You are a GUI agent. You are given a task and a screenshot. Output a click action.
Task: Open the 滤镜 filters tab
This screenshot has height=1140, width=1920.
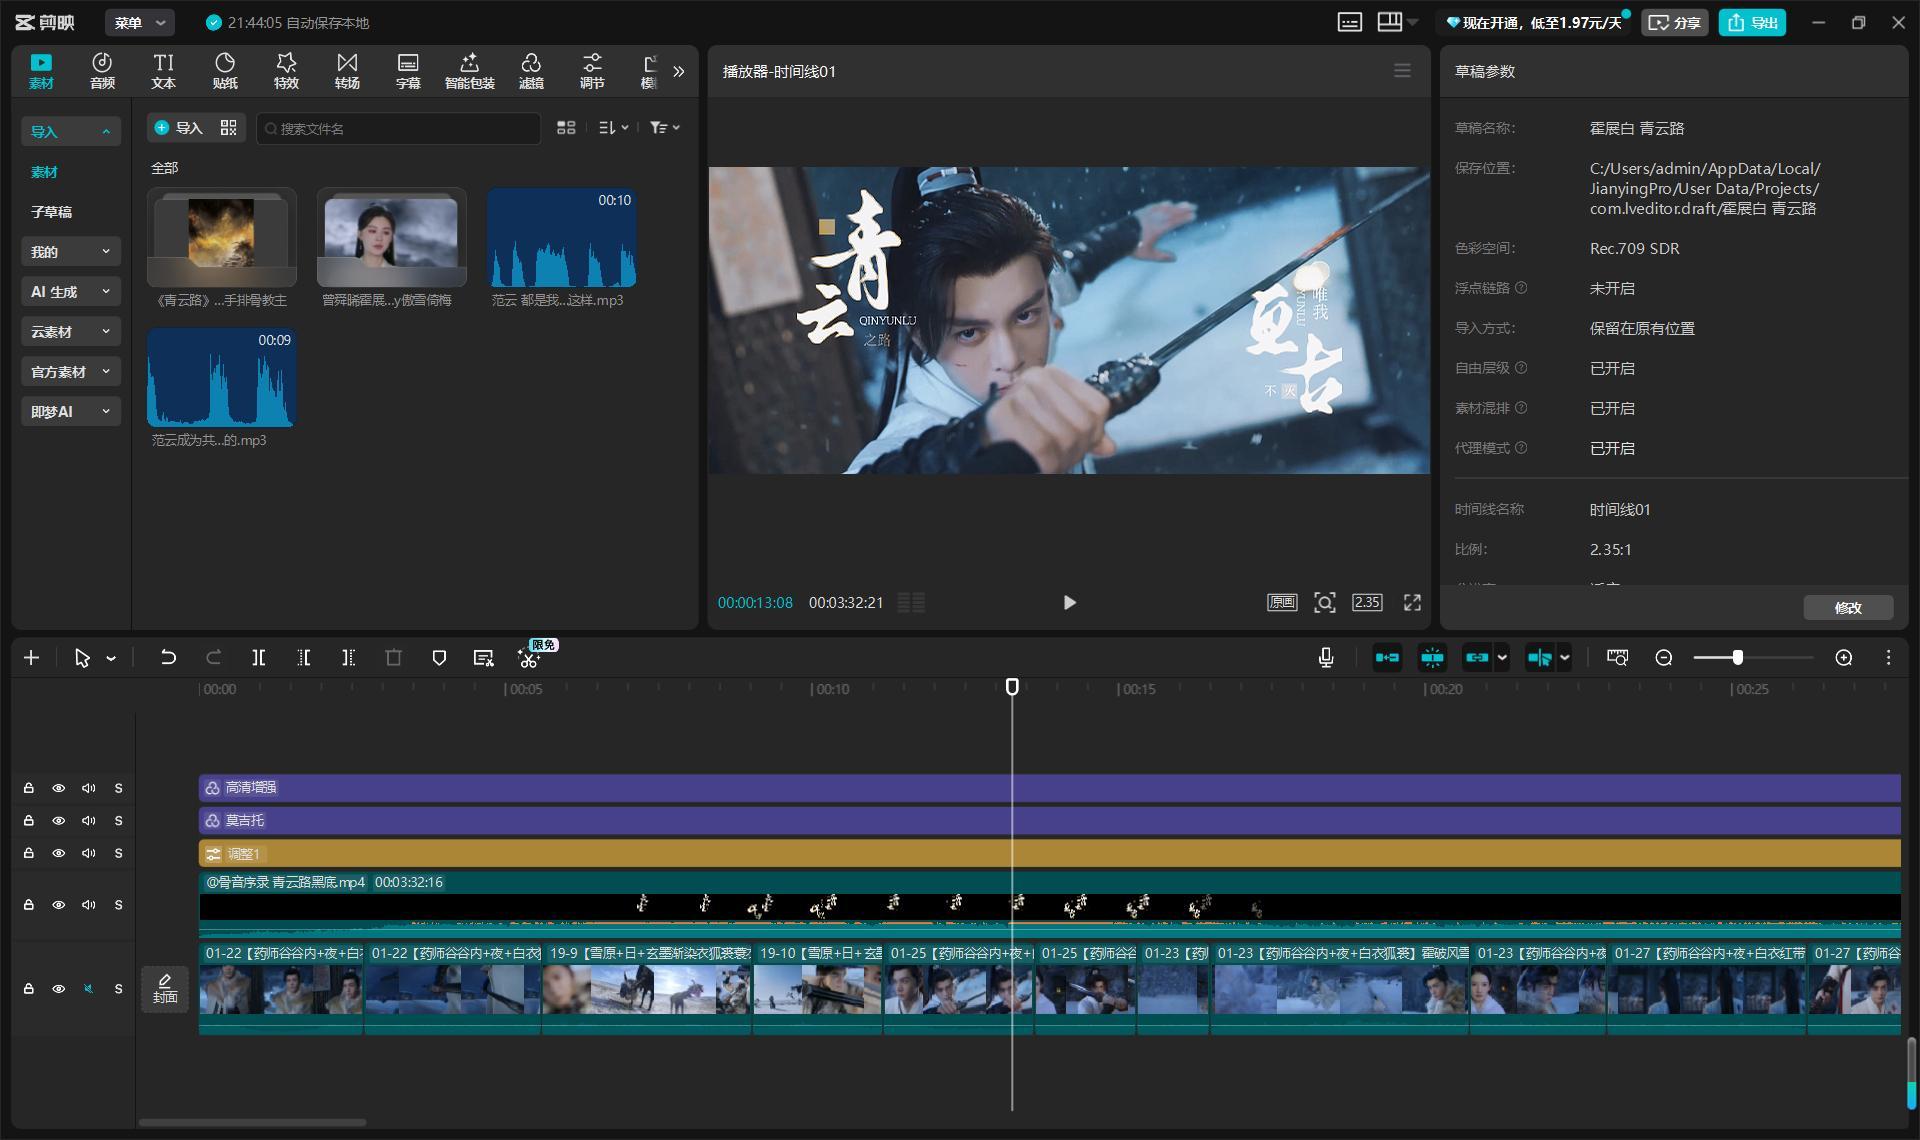(x=531, y=71)
